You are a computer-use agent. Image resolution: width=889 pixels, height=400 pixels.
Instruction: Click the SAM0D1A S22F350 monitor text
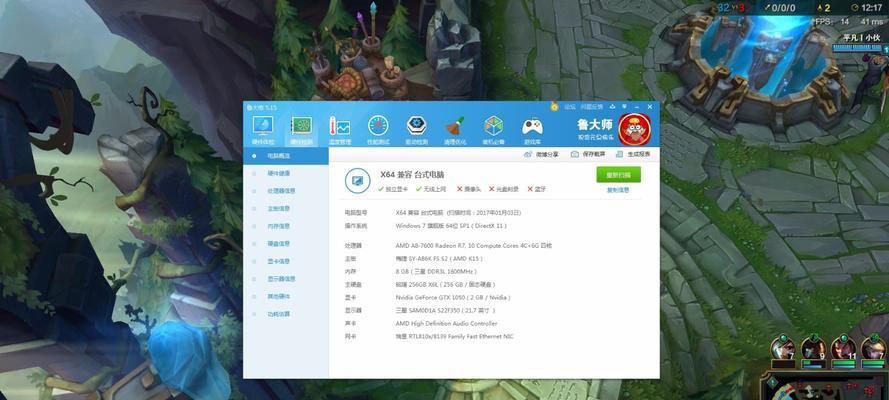coord(446,310)
